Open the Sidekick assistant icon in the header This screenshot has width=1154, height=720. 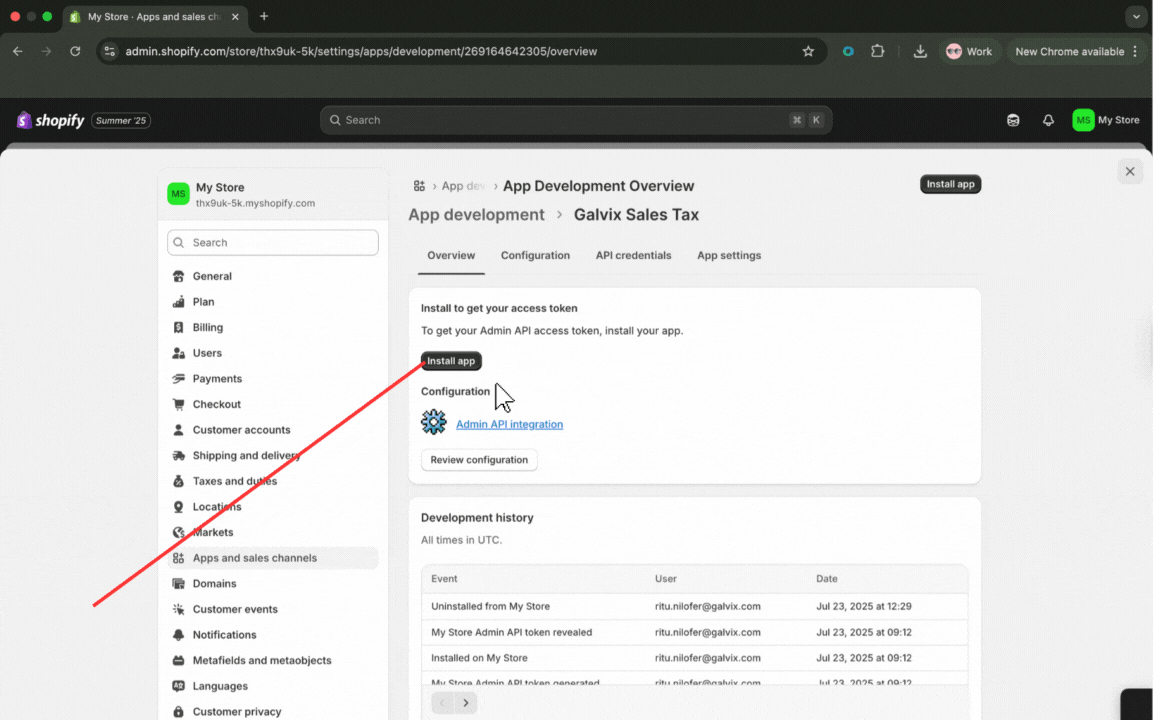click(1013, 120)
